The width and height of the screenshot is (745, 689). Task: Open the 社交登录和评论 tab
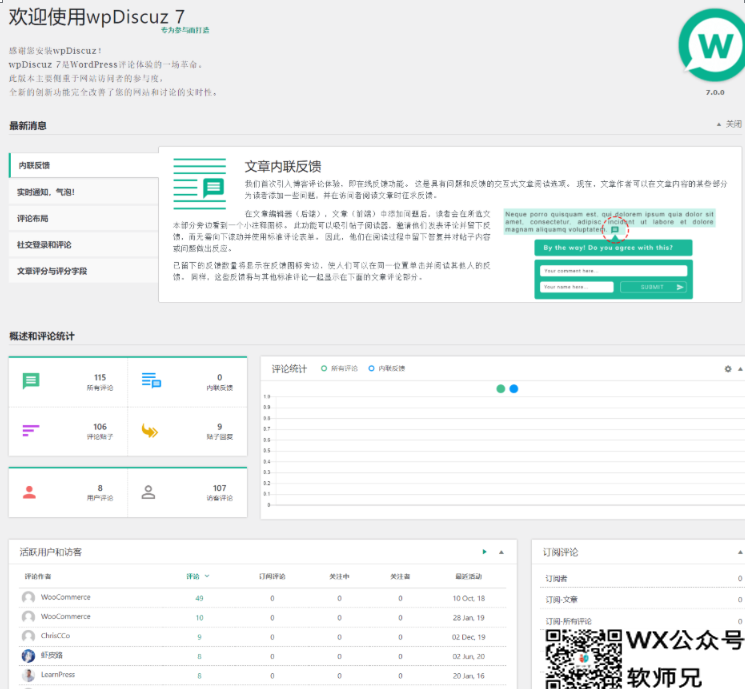(x=84, y=245)
